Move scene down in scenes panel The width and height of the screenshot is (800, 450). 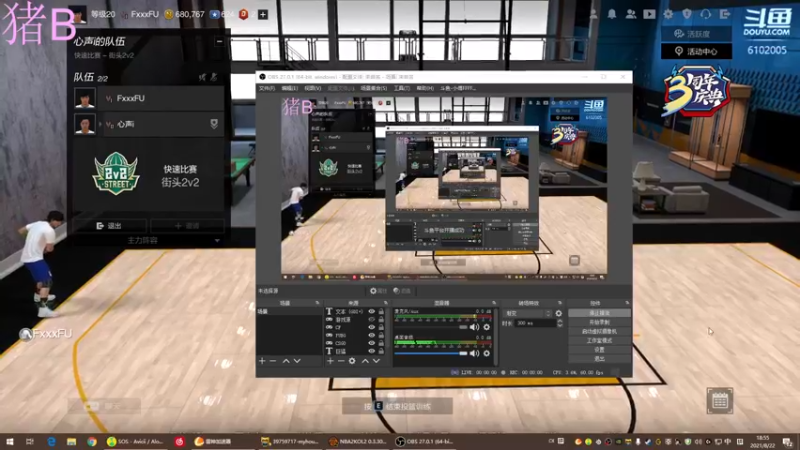[x=297, y=361]
